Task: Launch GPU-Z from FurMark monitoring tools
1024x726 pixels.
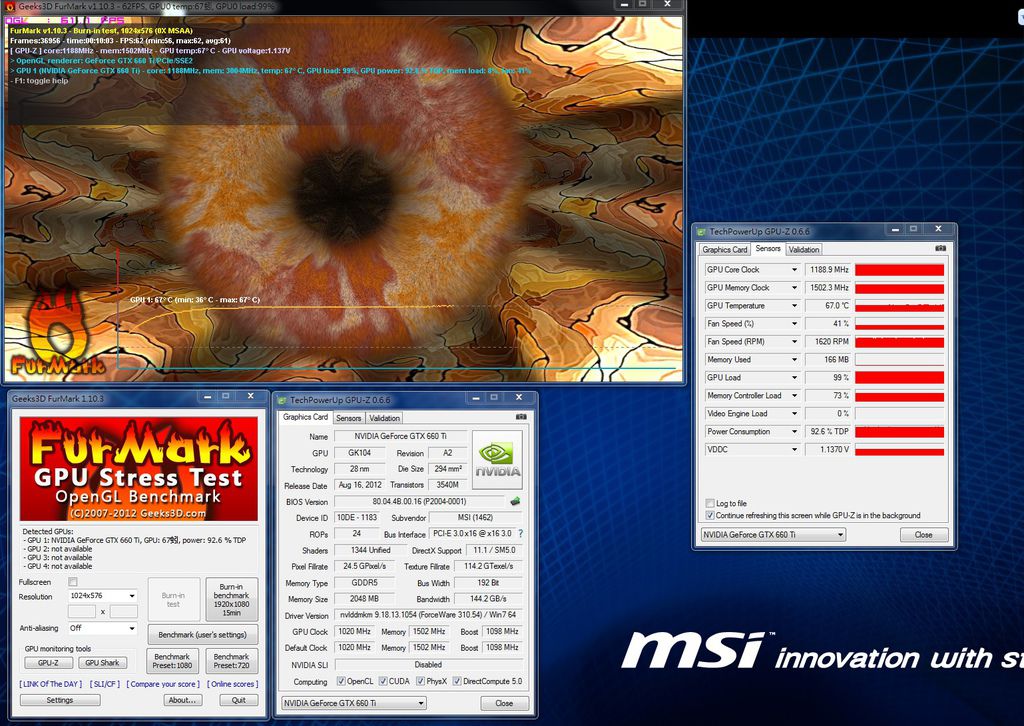Action: click(x=48, y=663)
